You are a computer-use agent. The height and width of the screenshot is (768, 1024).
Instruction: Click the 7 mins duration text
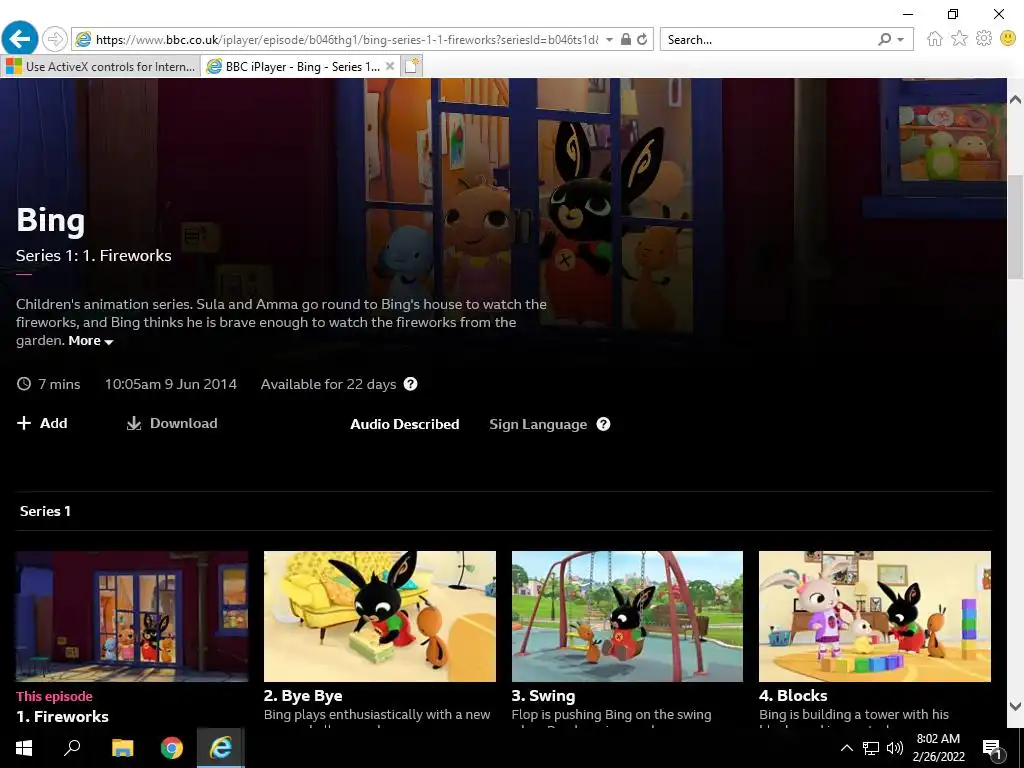point(59,384)
